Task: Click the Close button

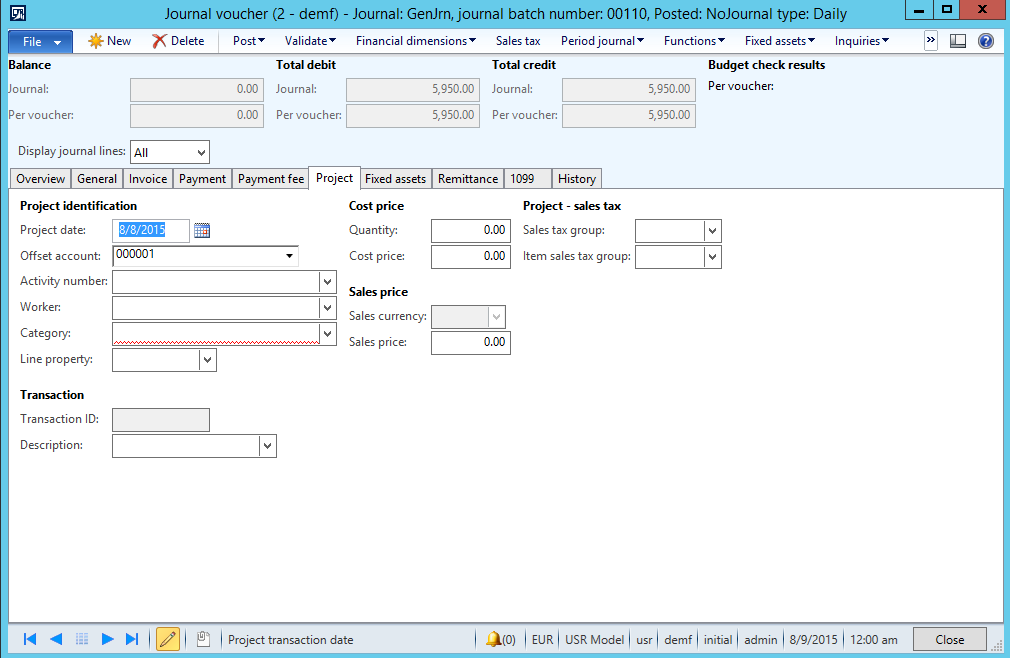Action: [949, 640]
